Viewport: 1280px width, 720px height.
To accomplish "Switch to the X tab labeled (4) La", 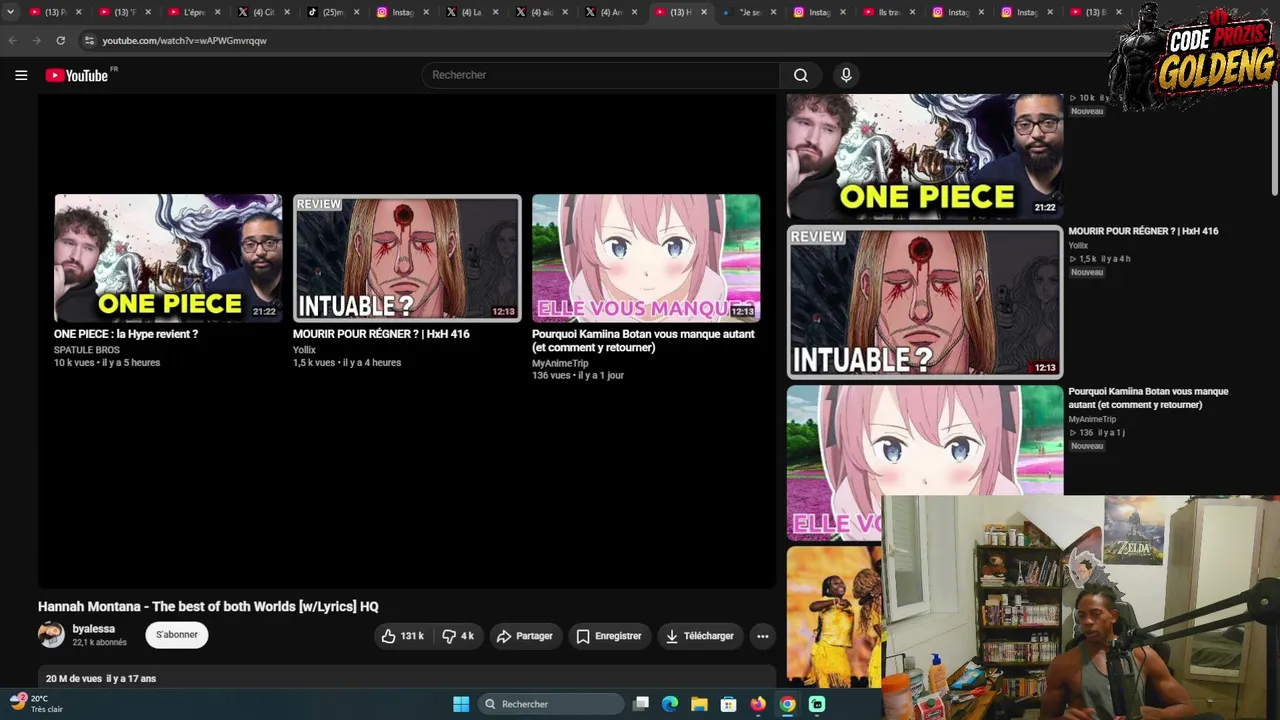I will pyautogui.click(x=472, y=12).
